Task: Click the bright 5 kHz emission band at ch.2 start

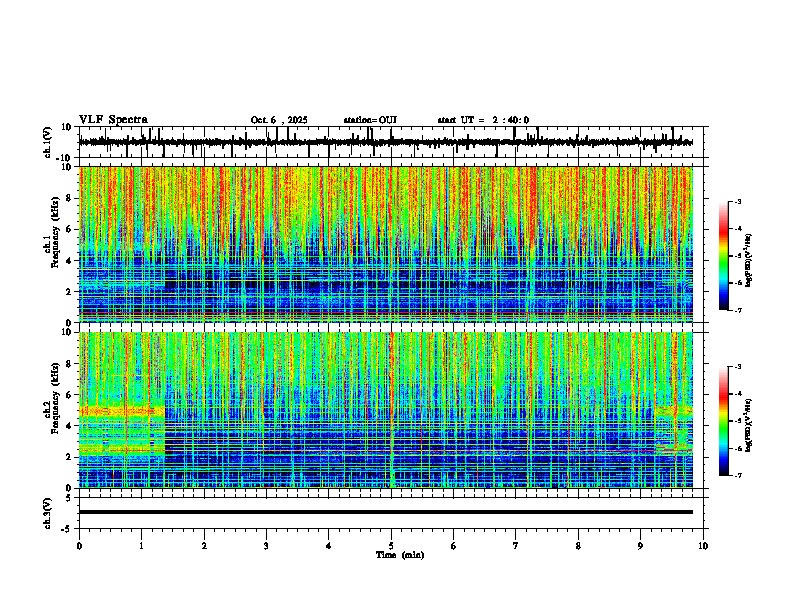Action: tap(122, 411)
